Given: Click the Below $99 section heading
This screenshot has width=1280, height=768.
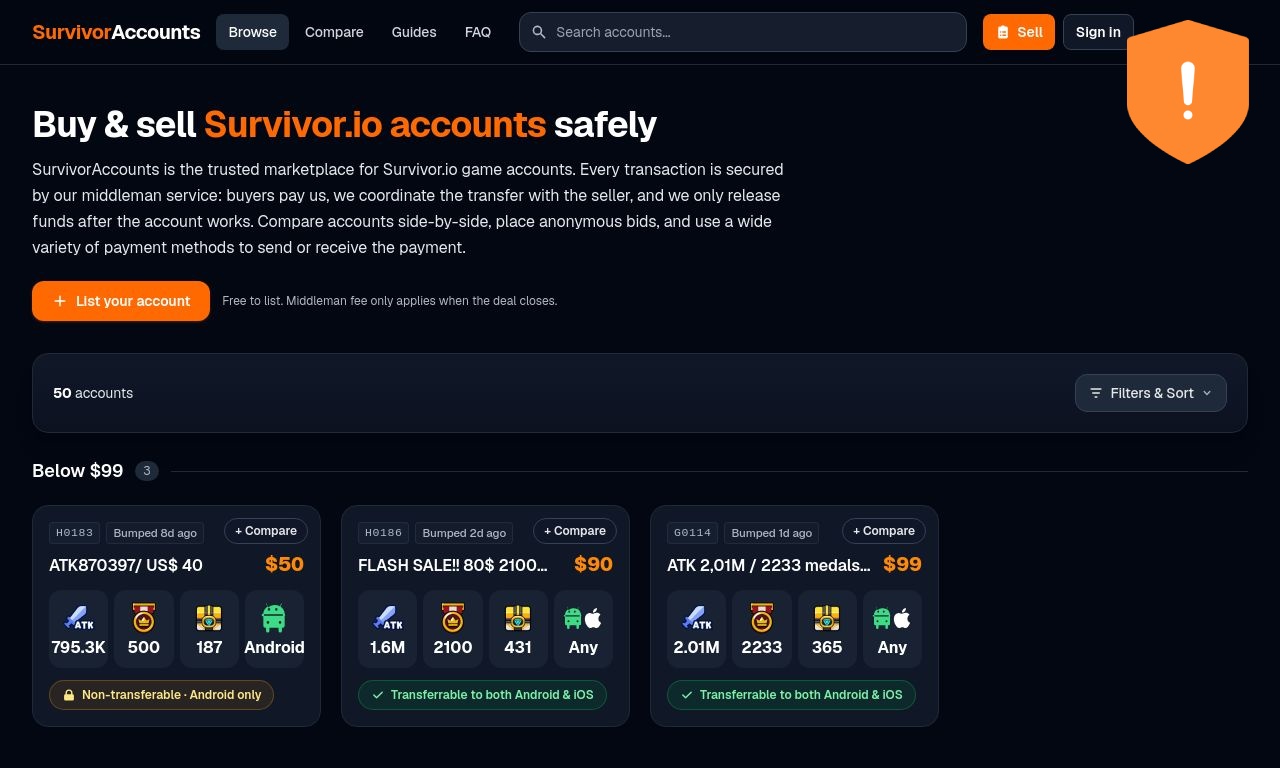Looking at the screenshot, I should point(78,471).
